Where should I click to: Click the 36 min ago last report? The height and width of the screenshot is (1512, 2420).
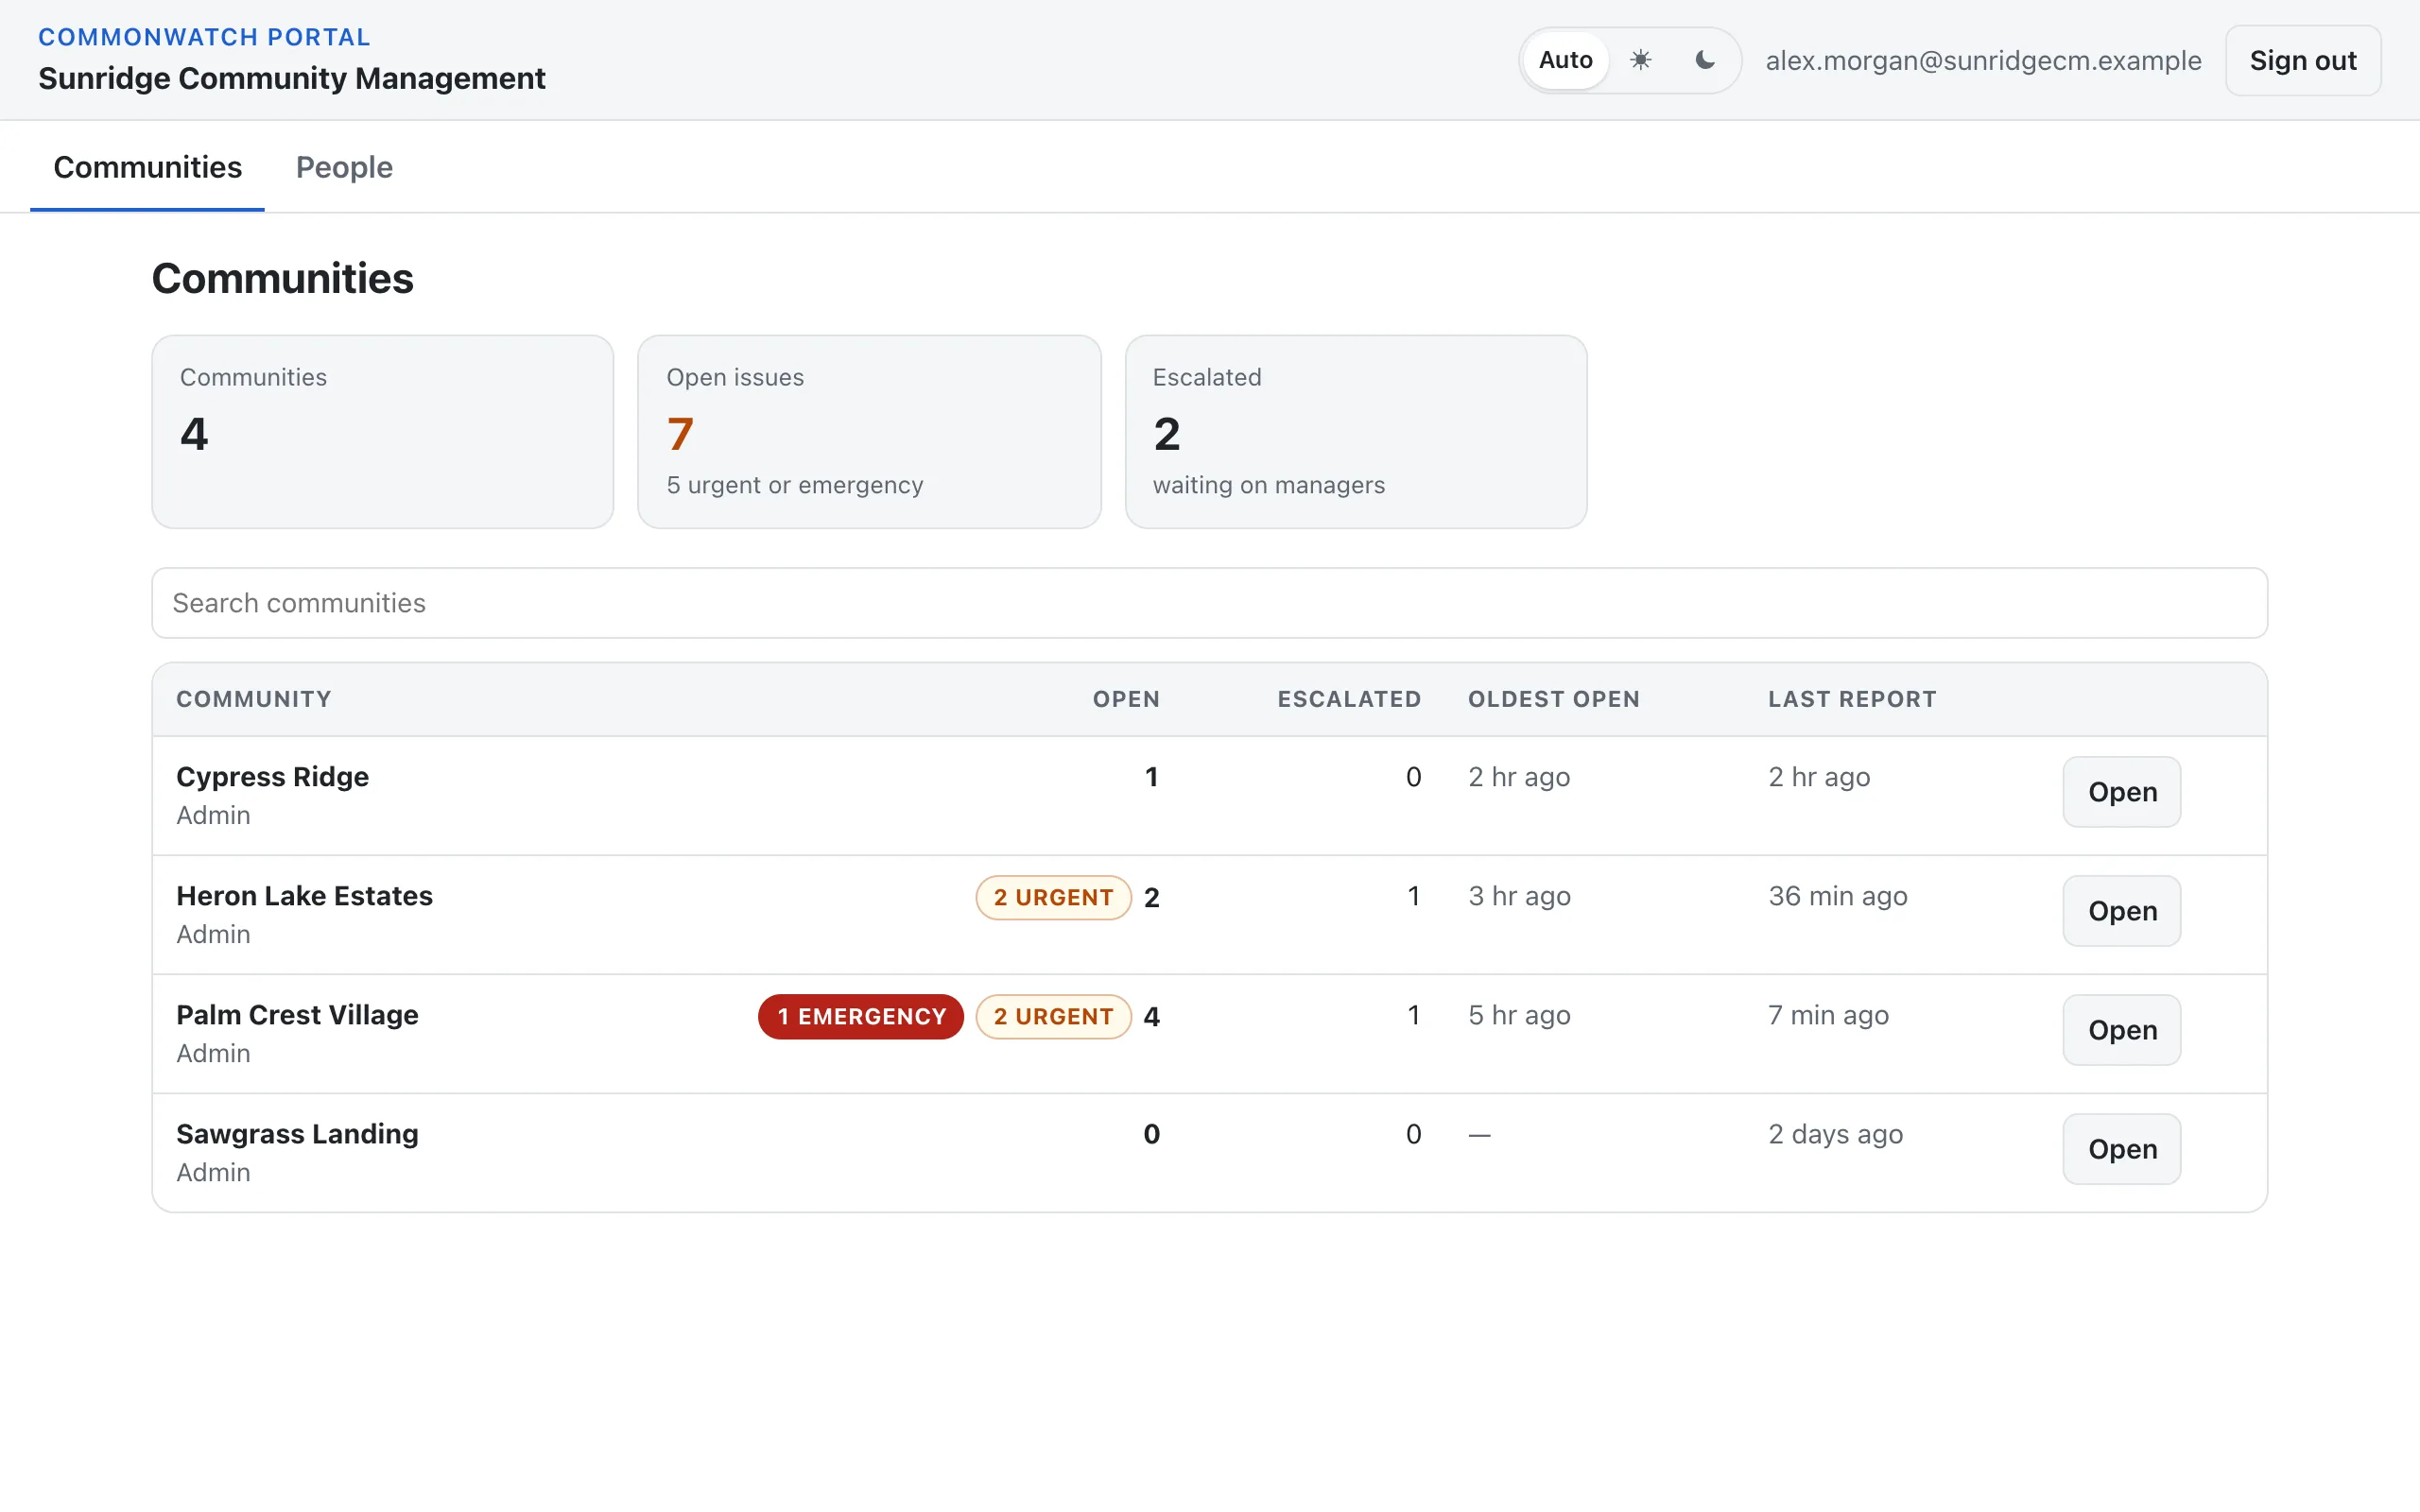[1837, 896]
